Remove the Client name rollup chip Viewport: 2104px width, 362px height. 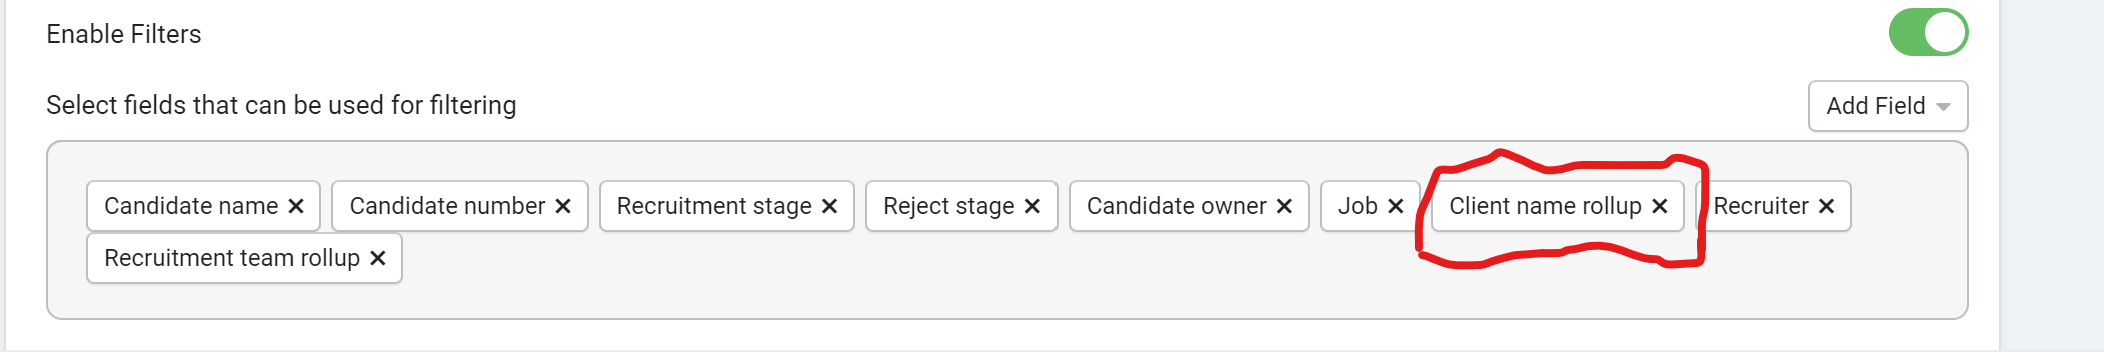tap(1660, 206)
